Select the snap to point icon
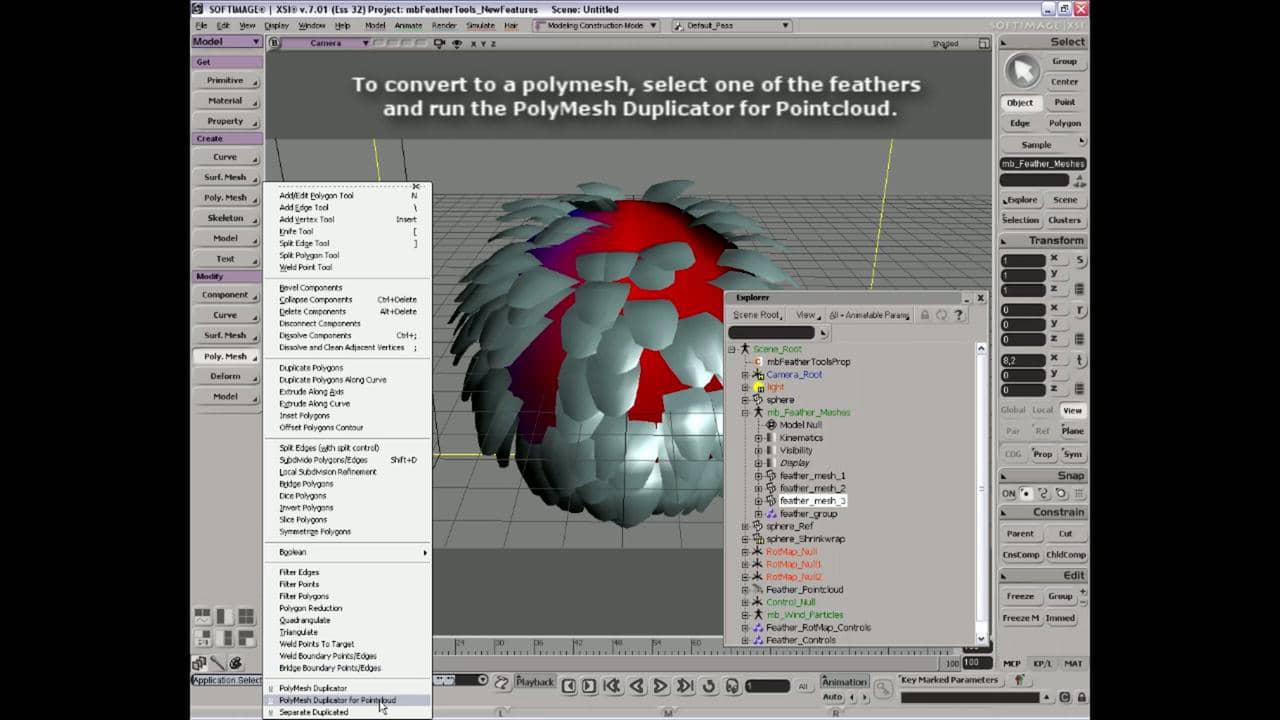This screenshot has height=720, width=1280. pos(1025,494)
